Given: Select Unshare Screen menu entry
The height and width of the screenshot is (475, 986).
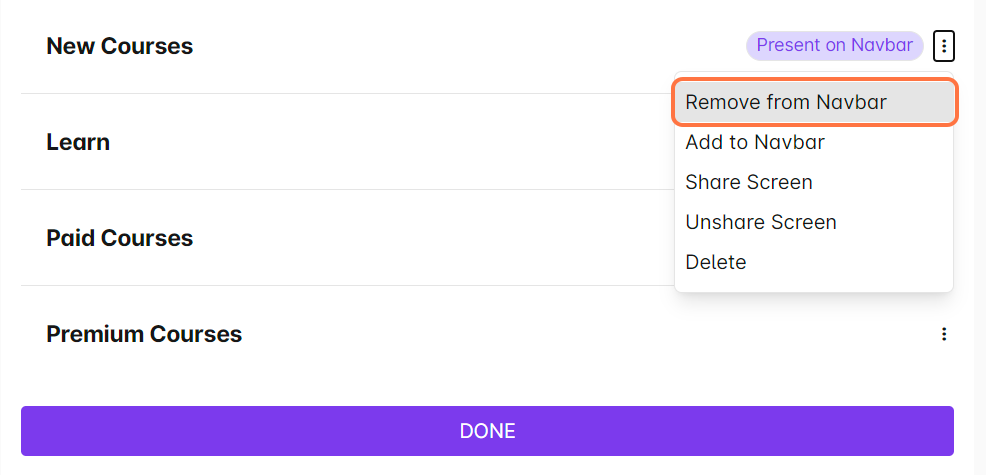Looking at the screenshot, I should point(761,222).
